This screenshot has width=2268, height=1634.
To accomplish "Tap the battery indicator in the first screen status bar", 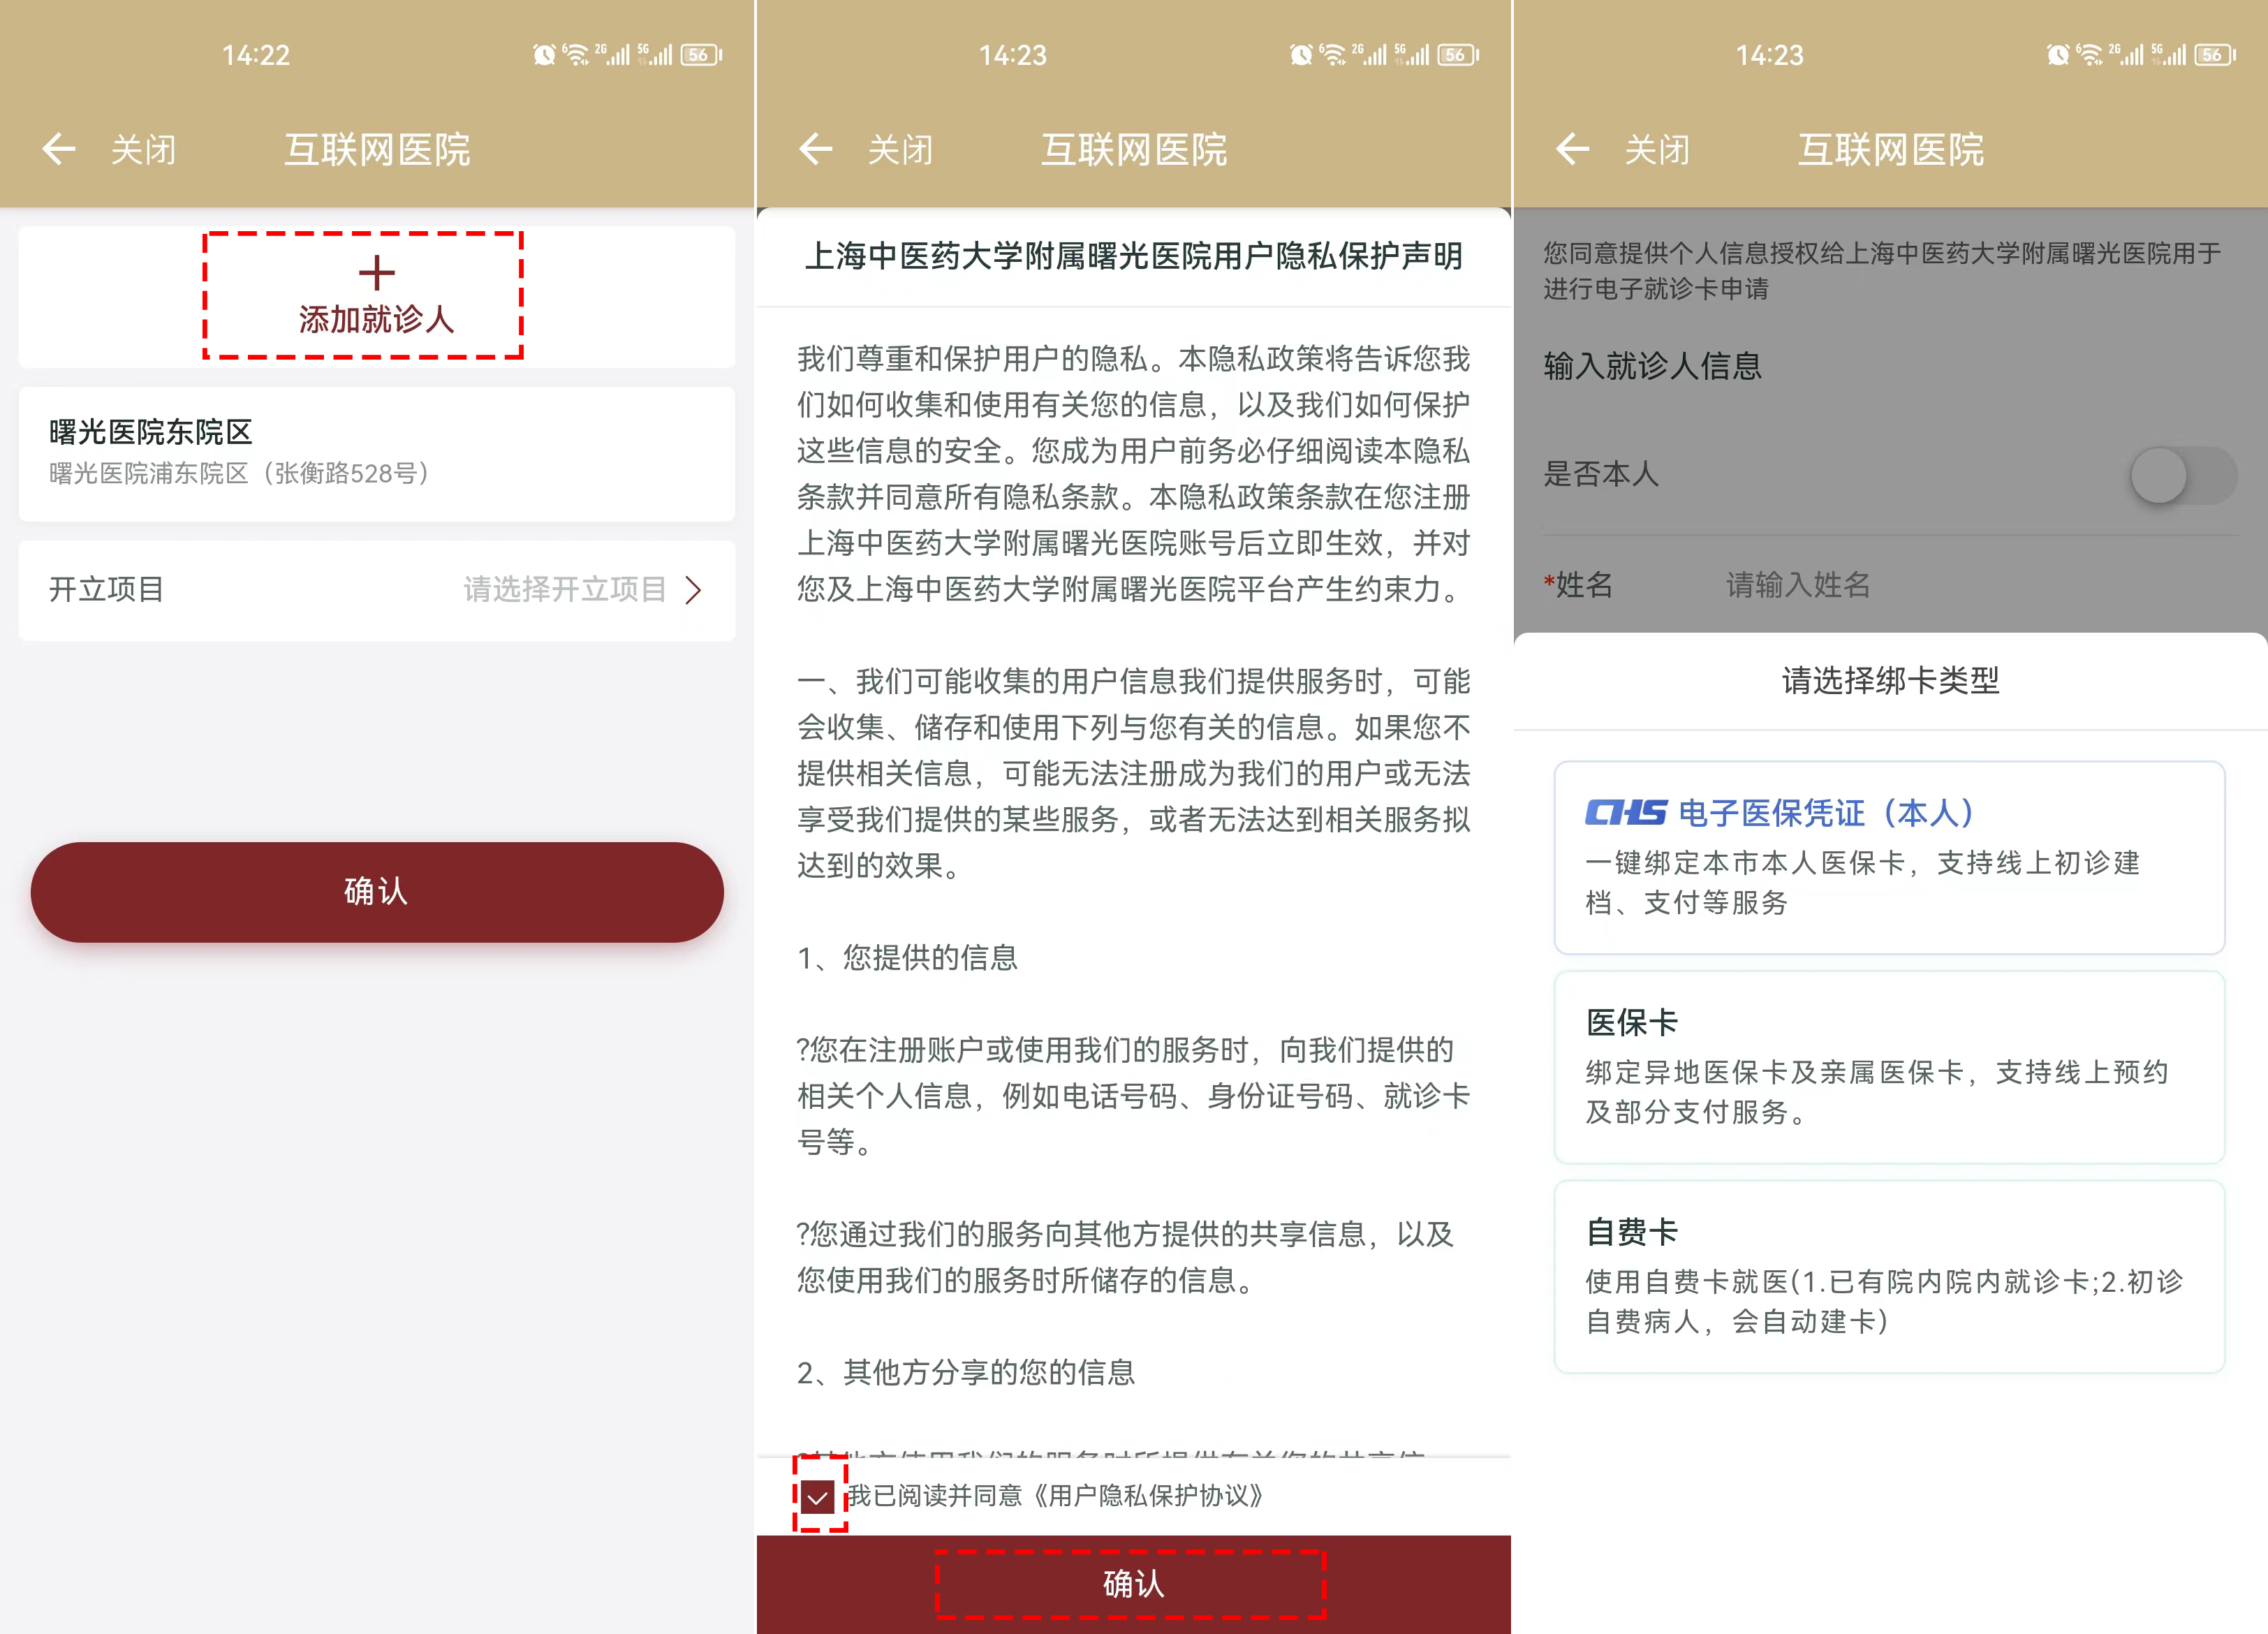I will pyautogui.click(x=701, y=55).
